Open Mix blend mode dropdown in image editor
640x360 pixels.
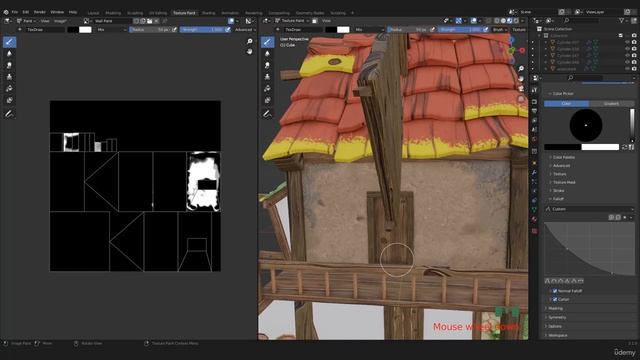(x=111, y=29)
